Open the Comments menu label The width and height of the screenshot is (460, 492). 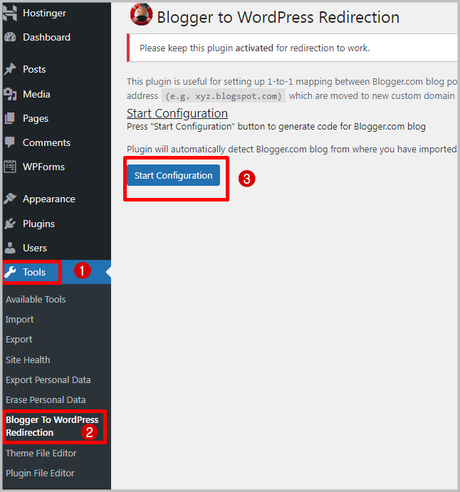(x=47, y=142)
